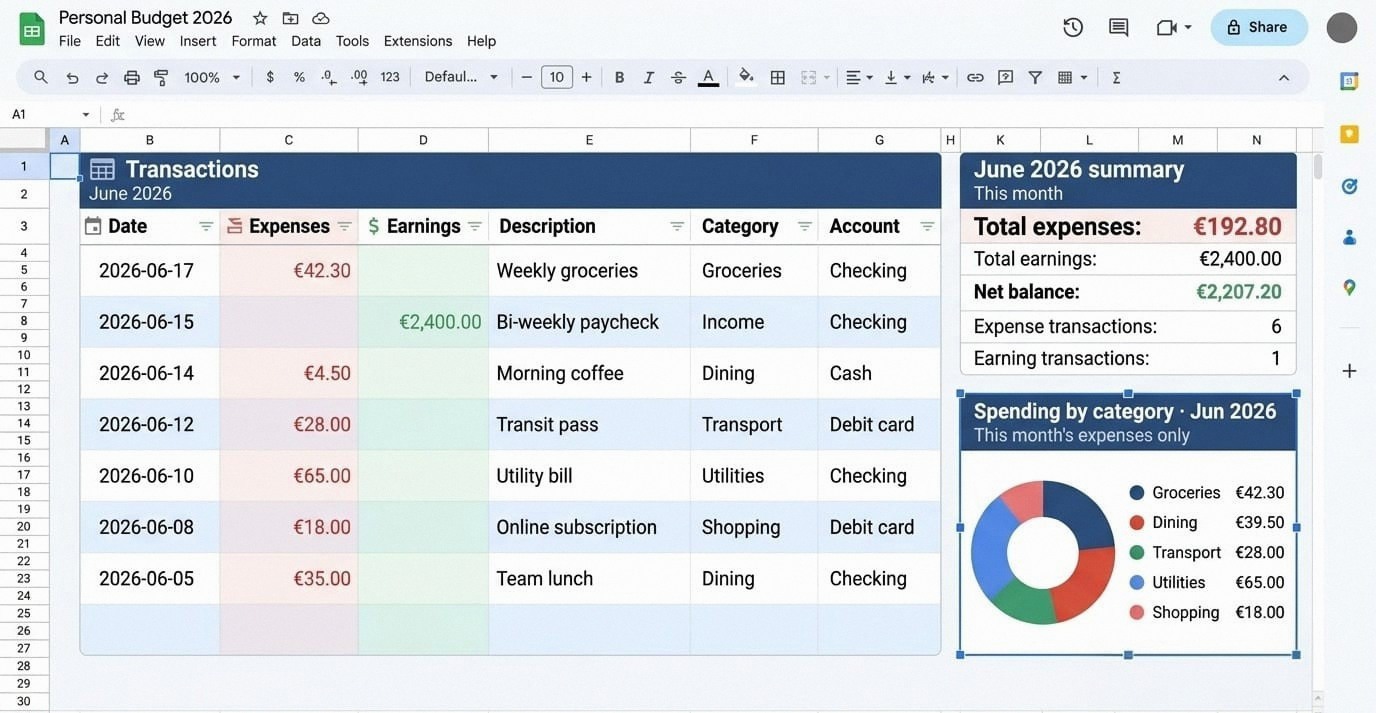Insert a link

pyautogui.click(x=975, y=77)
